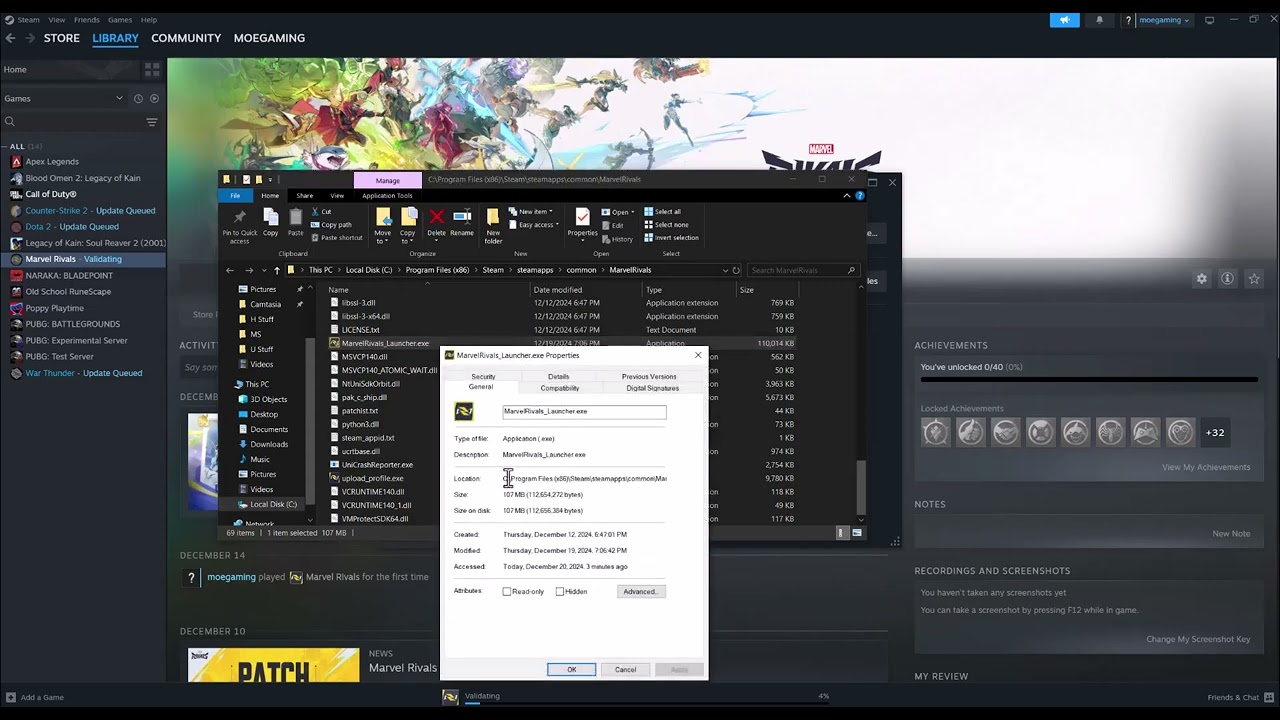1280x720 pixels.
Task: Click Pin to Quick access in Explorer ribbon
Action: [239, 225]
